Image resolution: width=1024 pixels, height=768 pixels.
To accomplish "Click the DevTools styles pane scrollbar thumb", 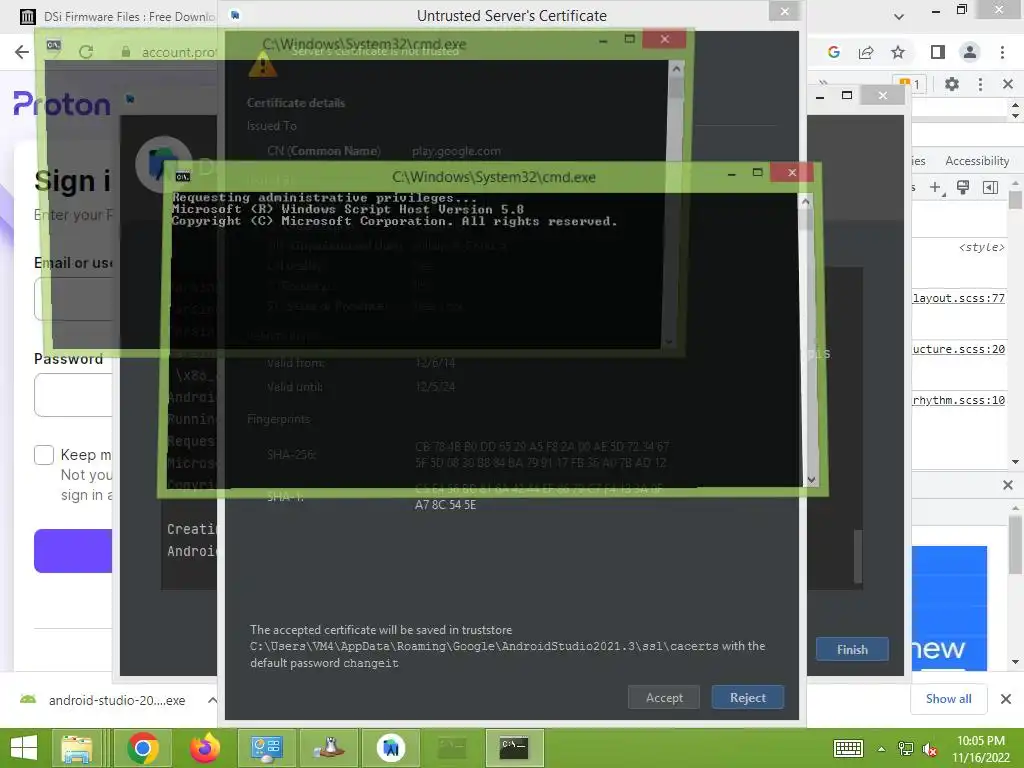I will click(1015, 199).
